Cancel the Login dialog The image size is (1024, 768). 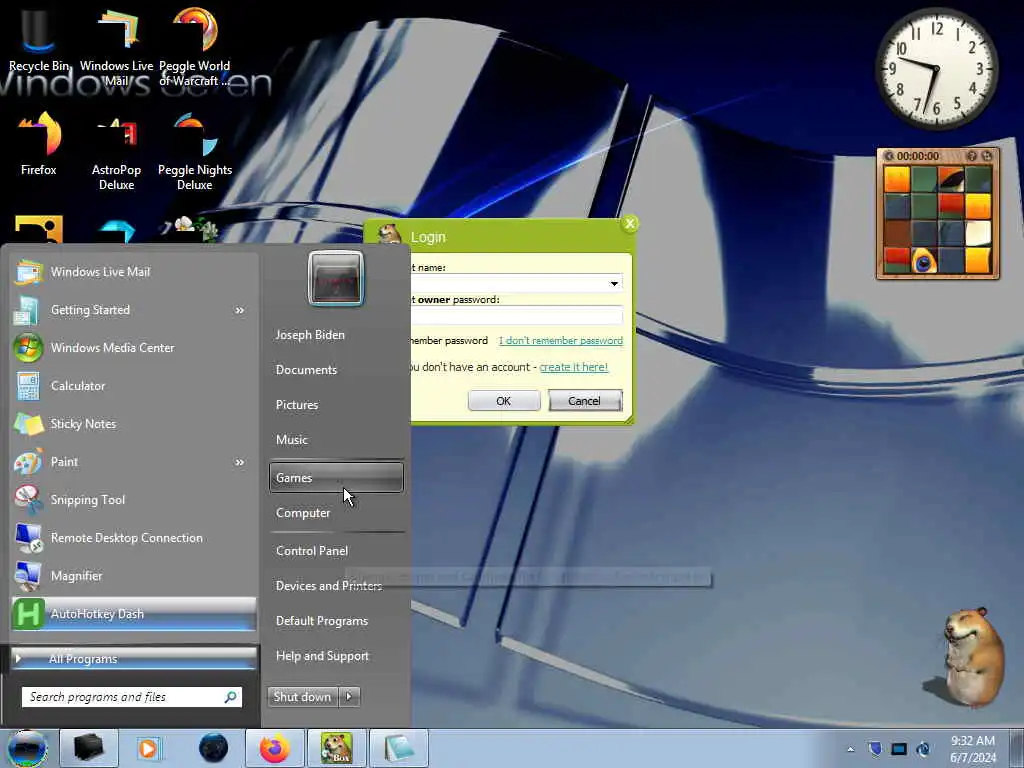pos(584,401)
